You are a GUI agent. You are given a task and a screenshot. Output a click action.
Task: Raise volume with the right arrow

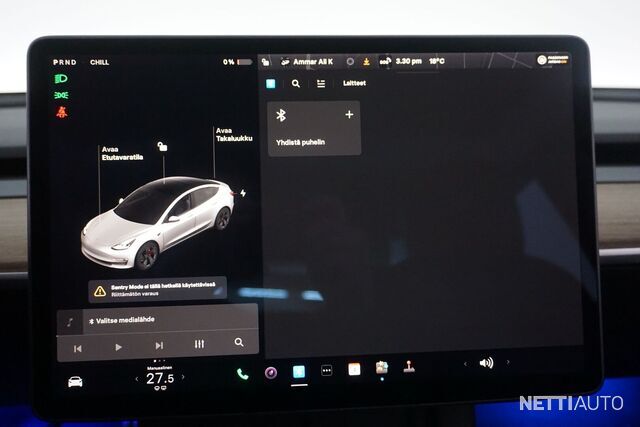click(508, 362)
